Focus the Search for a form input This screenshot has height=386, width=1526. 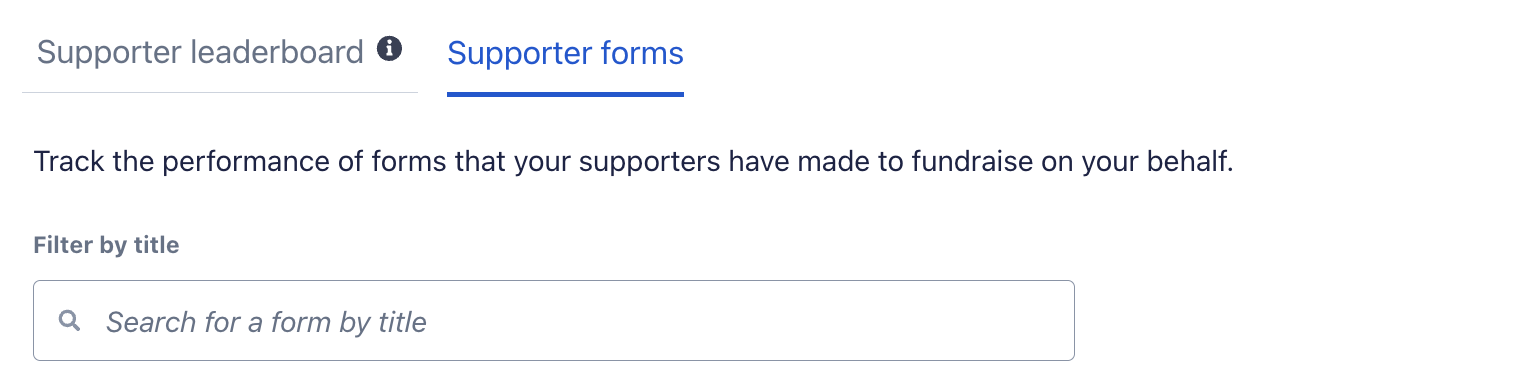pyautogui.click(x=554, y=320)
